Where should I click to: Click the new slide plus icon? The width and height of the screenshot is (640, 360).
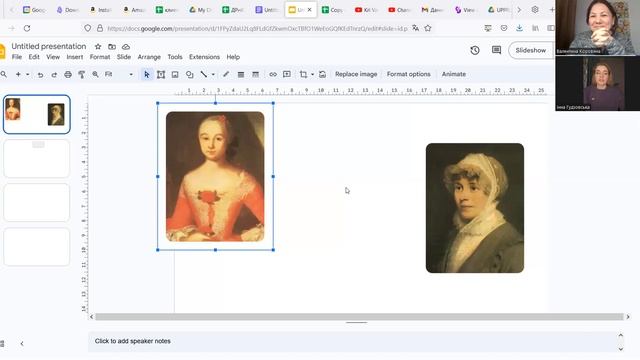point(18,74)
